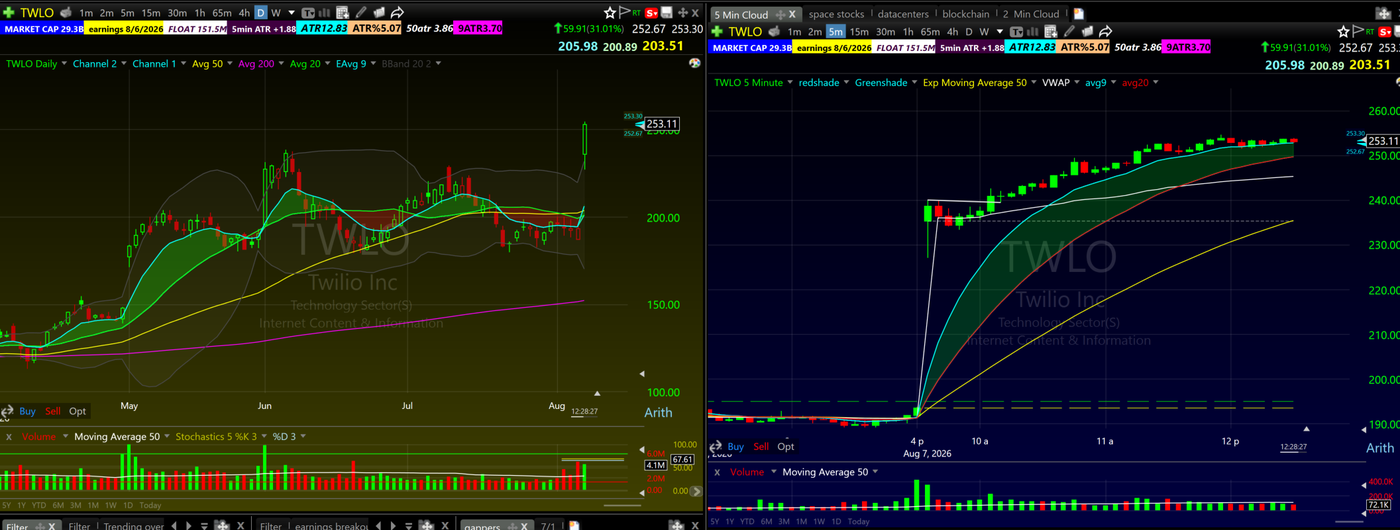Select 15m timeframe in left chart
This screenshot has height=530, width=1400.
151,13
